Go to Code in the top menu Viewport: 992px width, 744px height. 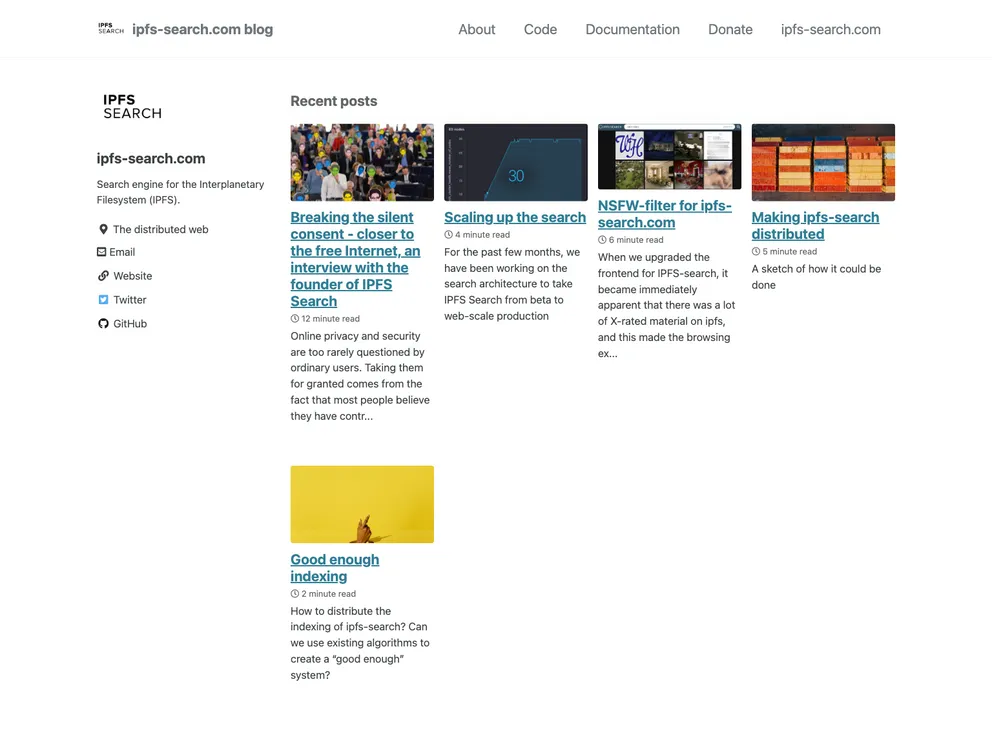coord(540,29)
